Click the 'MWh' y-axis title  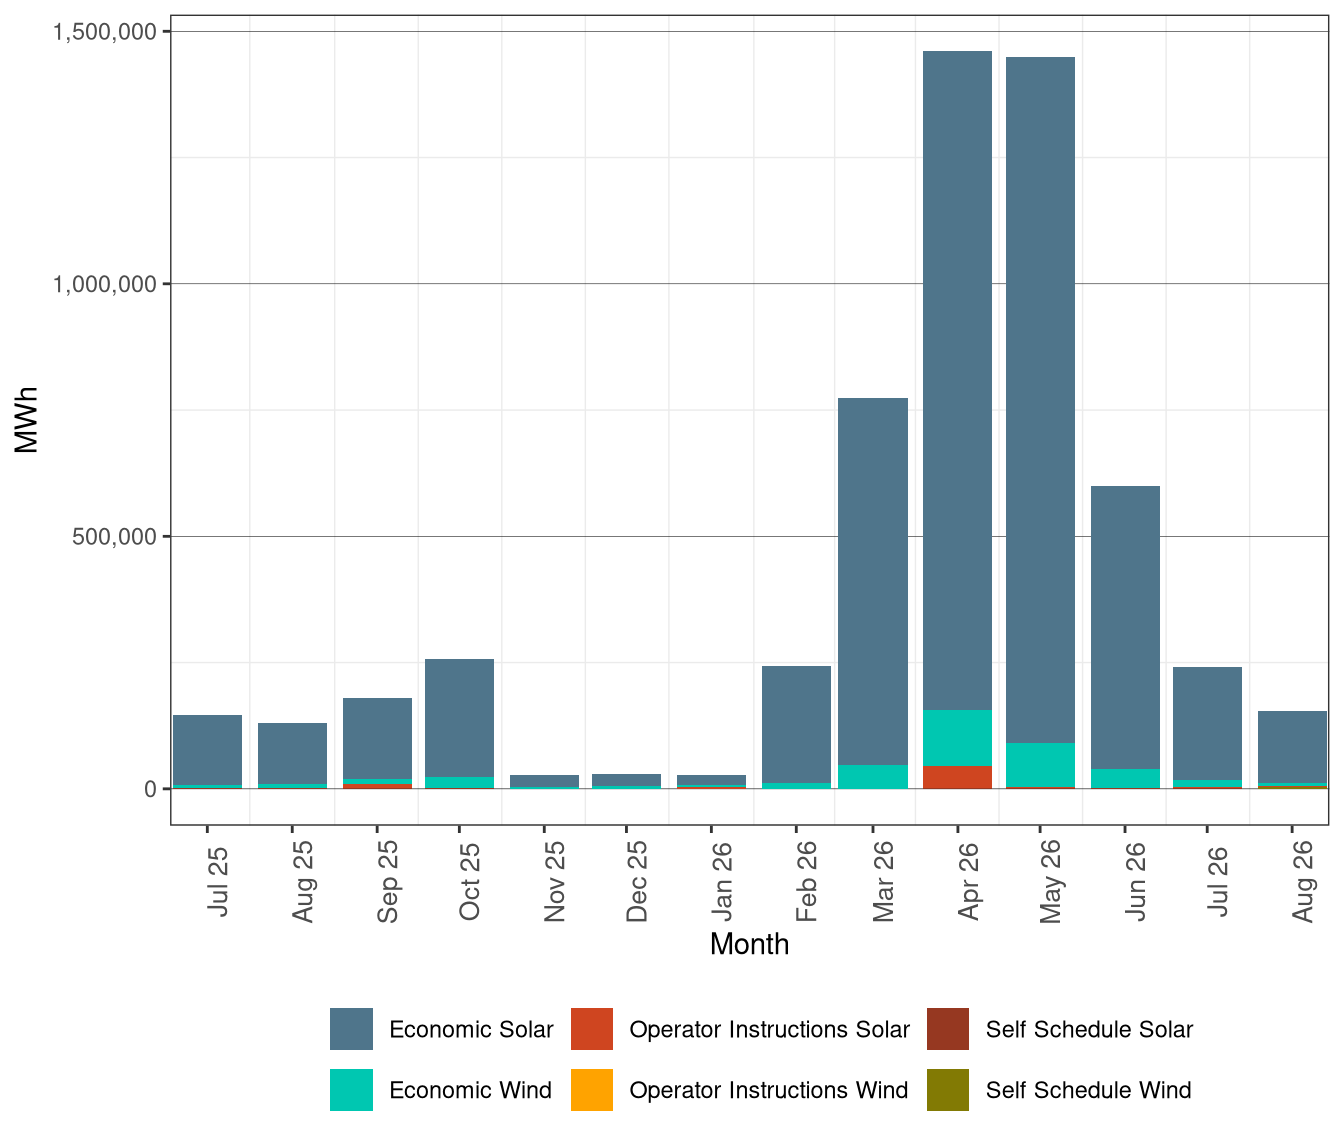27,420
